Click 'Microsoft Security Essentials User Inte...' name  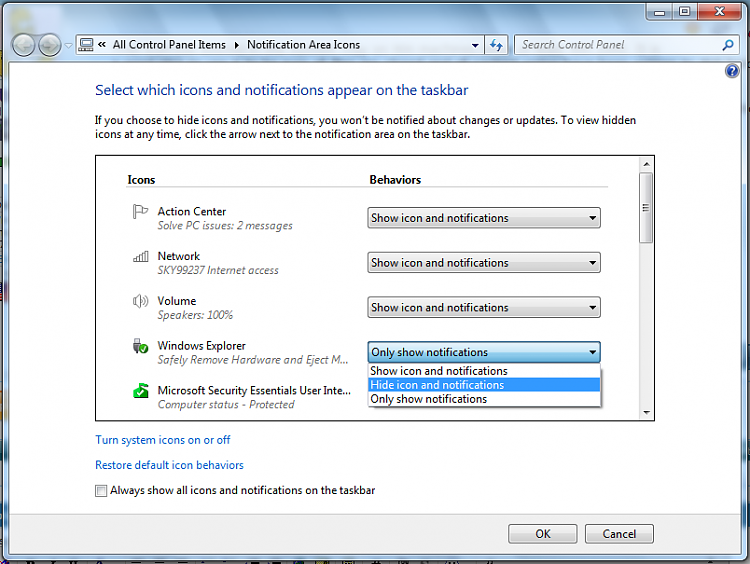click(x=254, y=390)
